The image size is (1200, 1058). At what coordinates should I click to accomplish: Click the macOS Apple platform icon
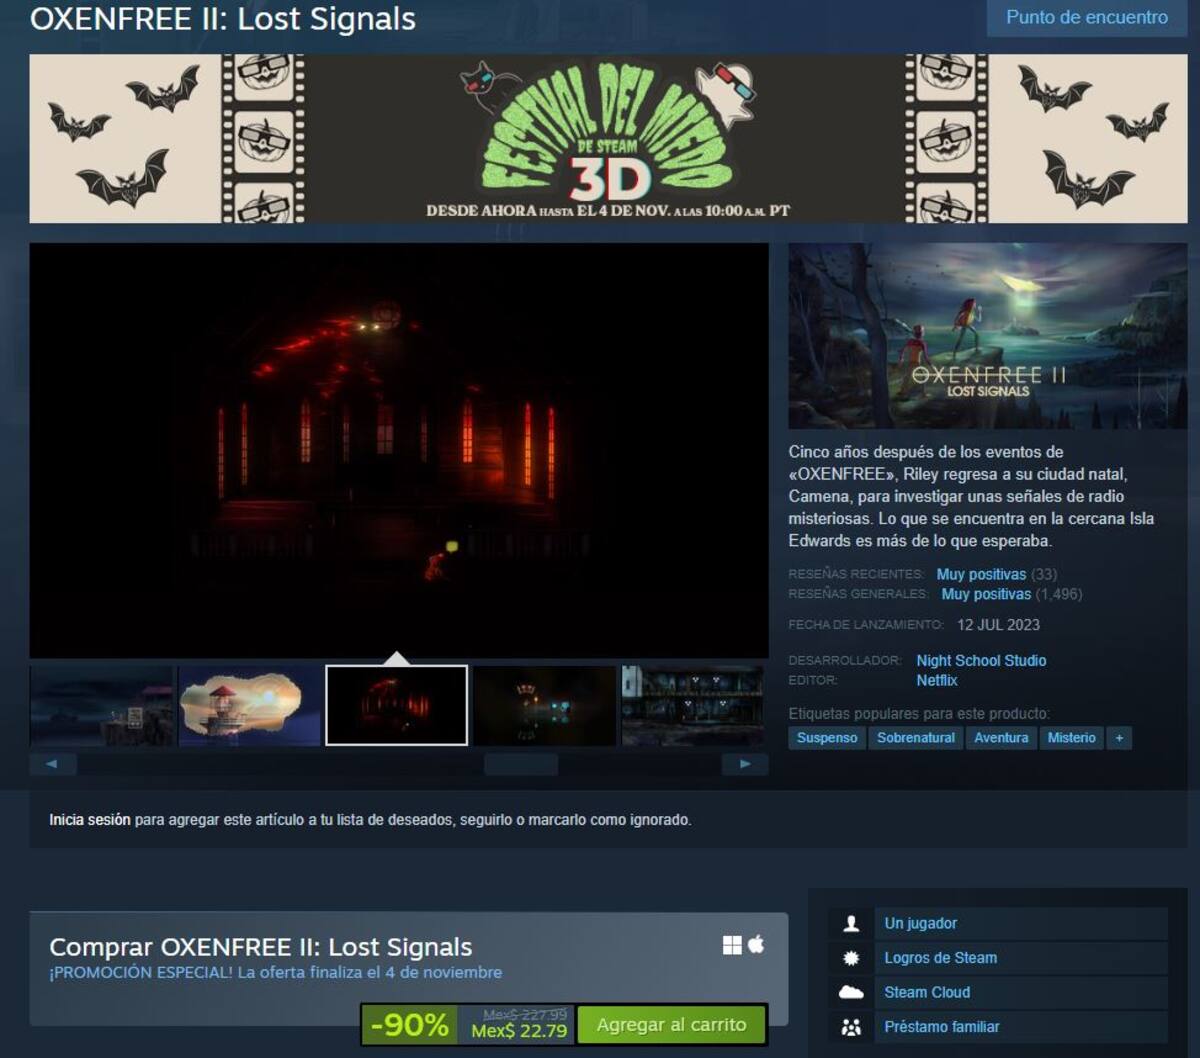coord(756,944)
